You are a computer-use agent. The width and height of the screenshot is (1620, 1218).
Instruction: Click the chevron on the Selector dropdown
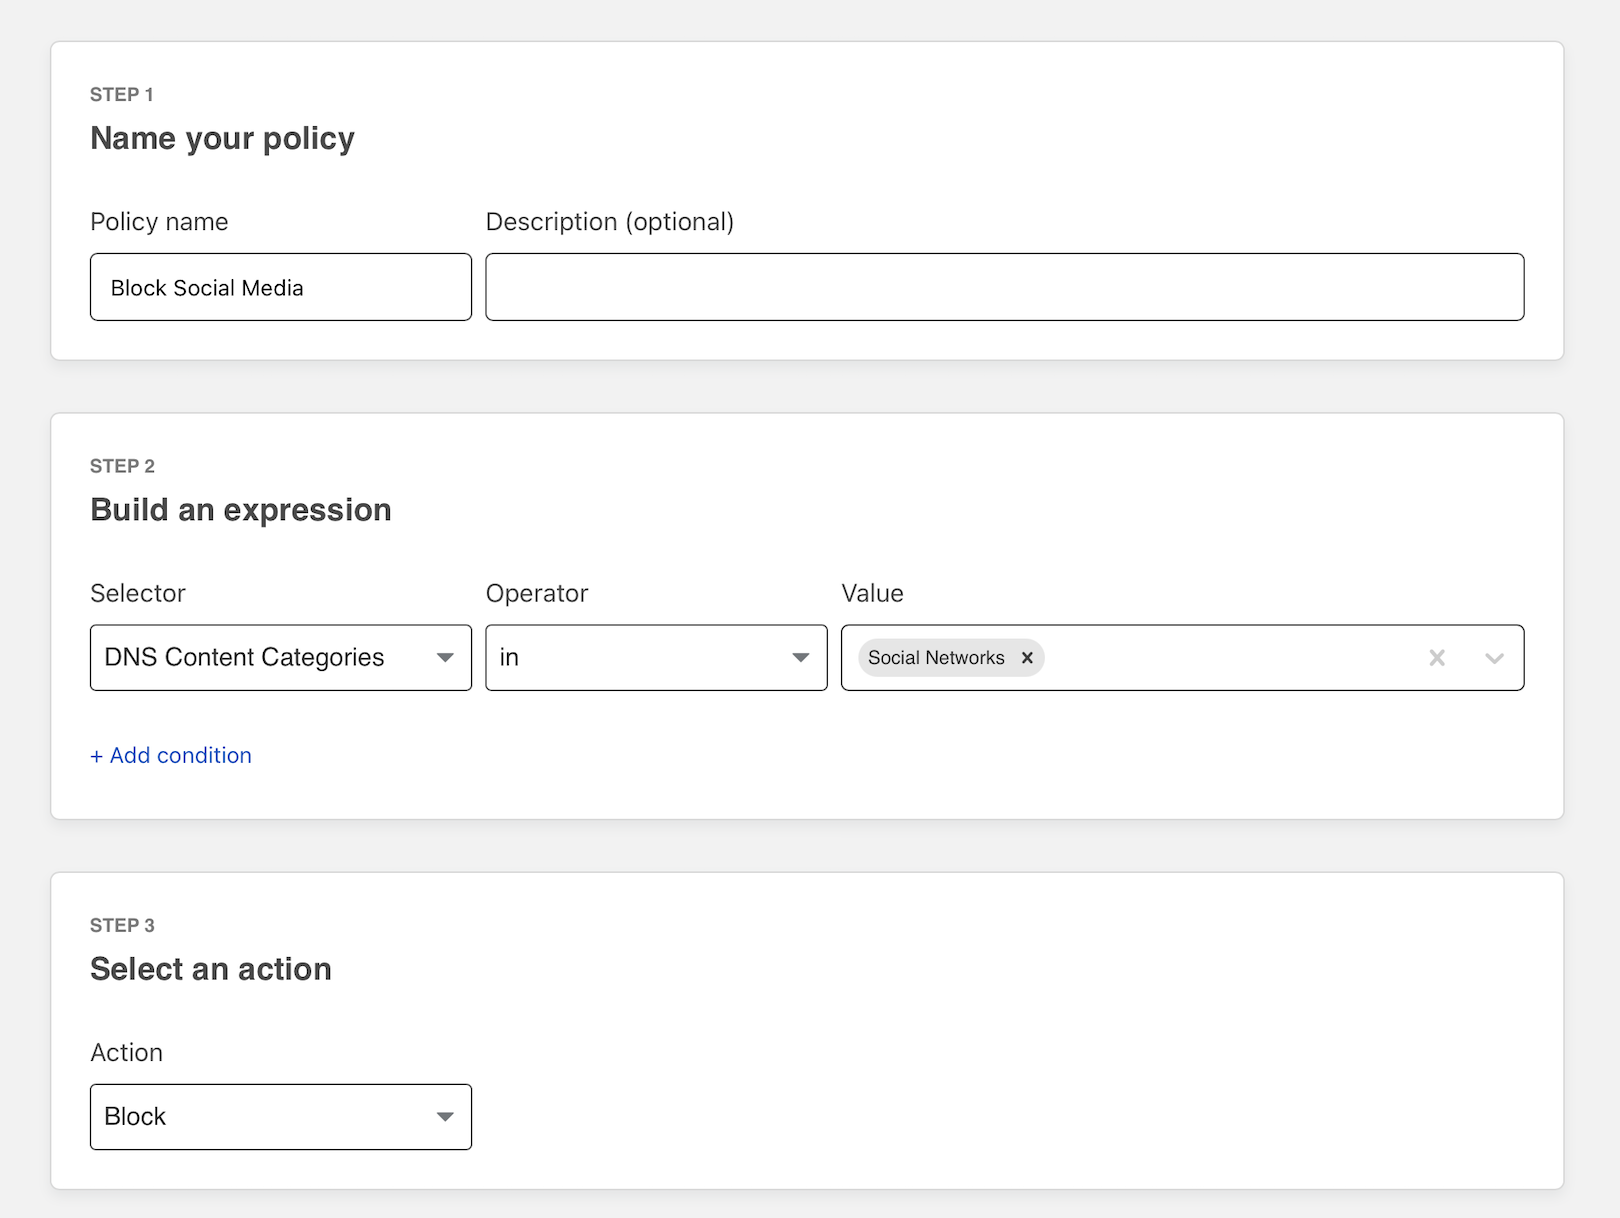tap(446, 658)
